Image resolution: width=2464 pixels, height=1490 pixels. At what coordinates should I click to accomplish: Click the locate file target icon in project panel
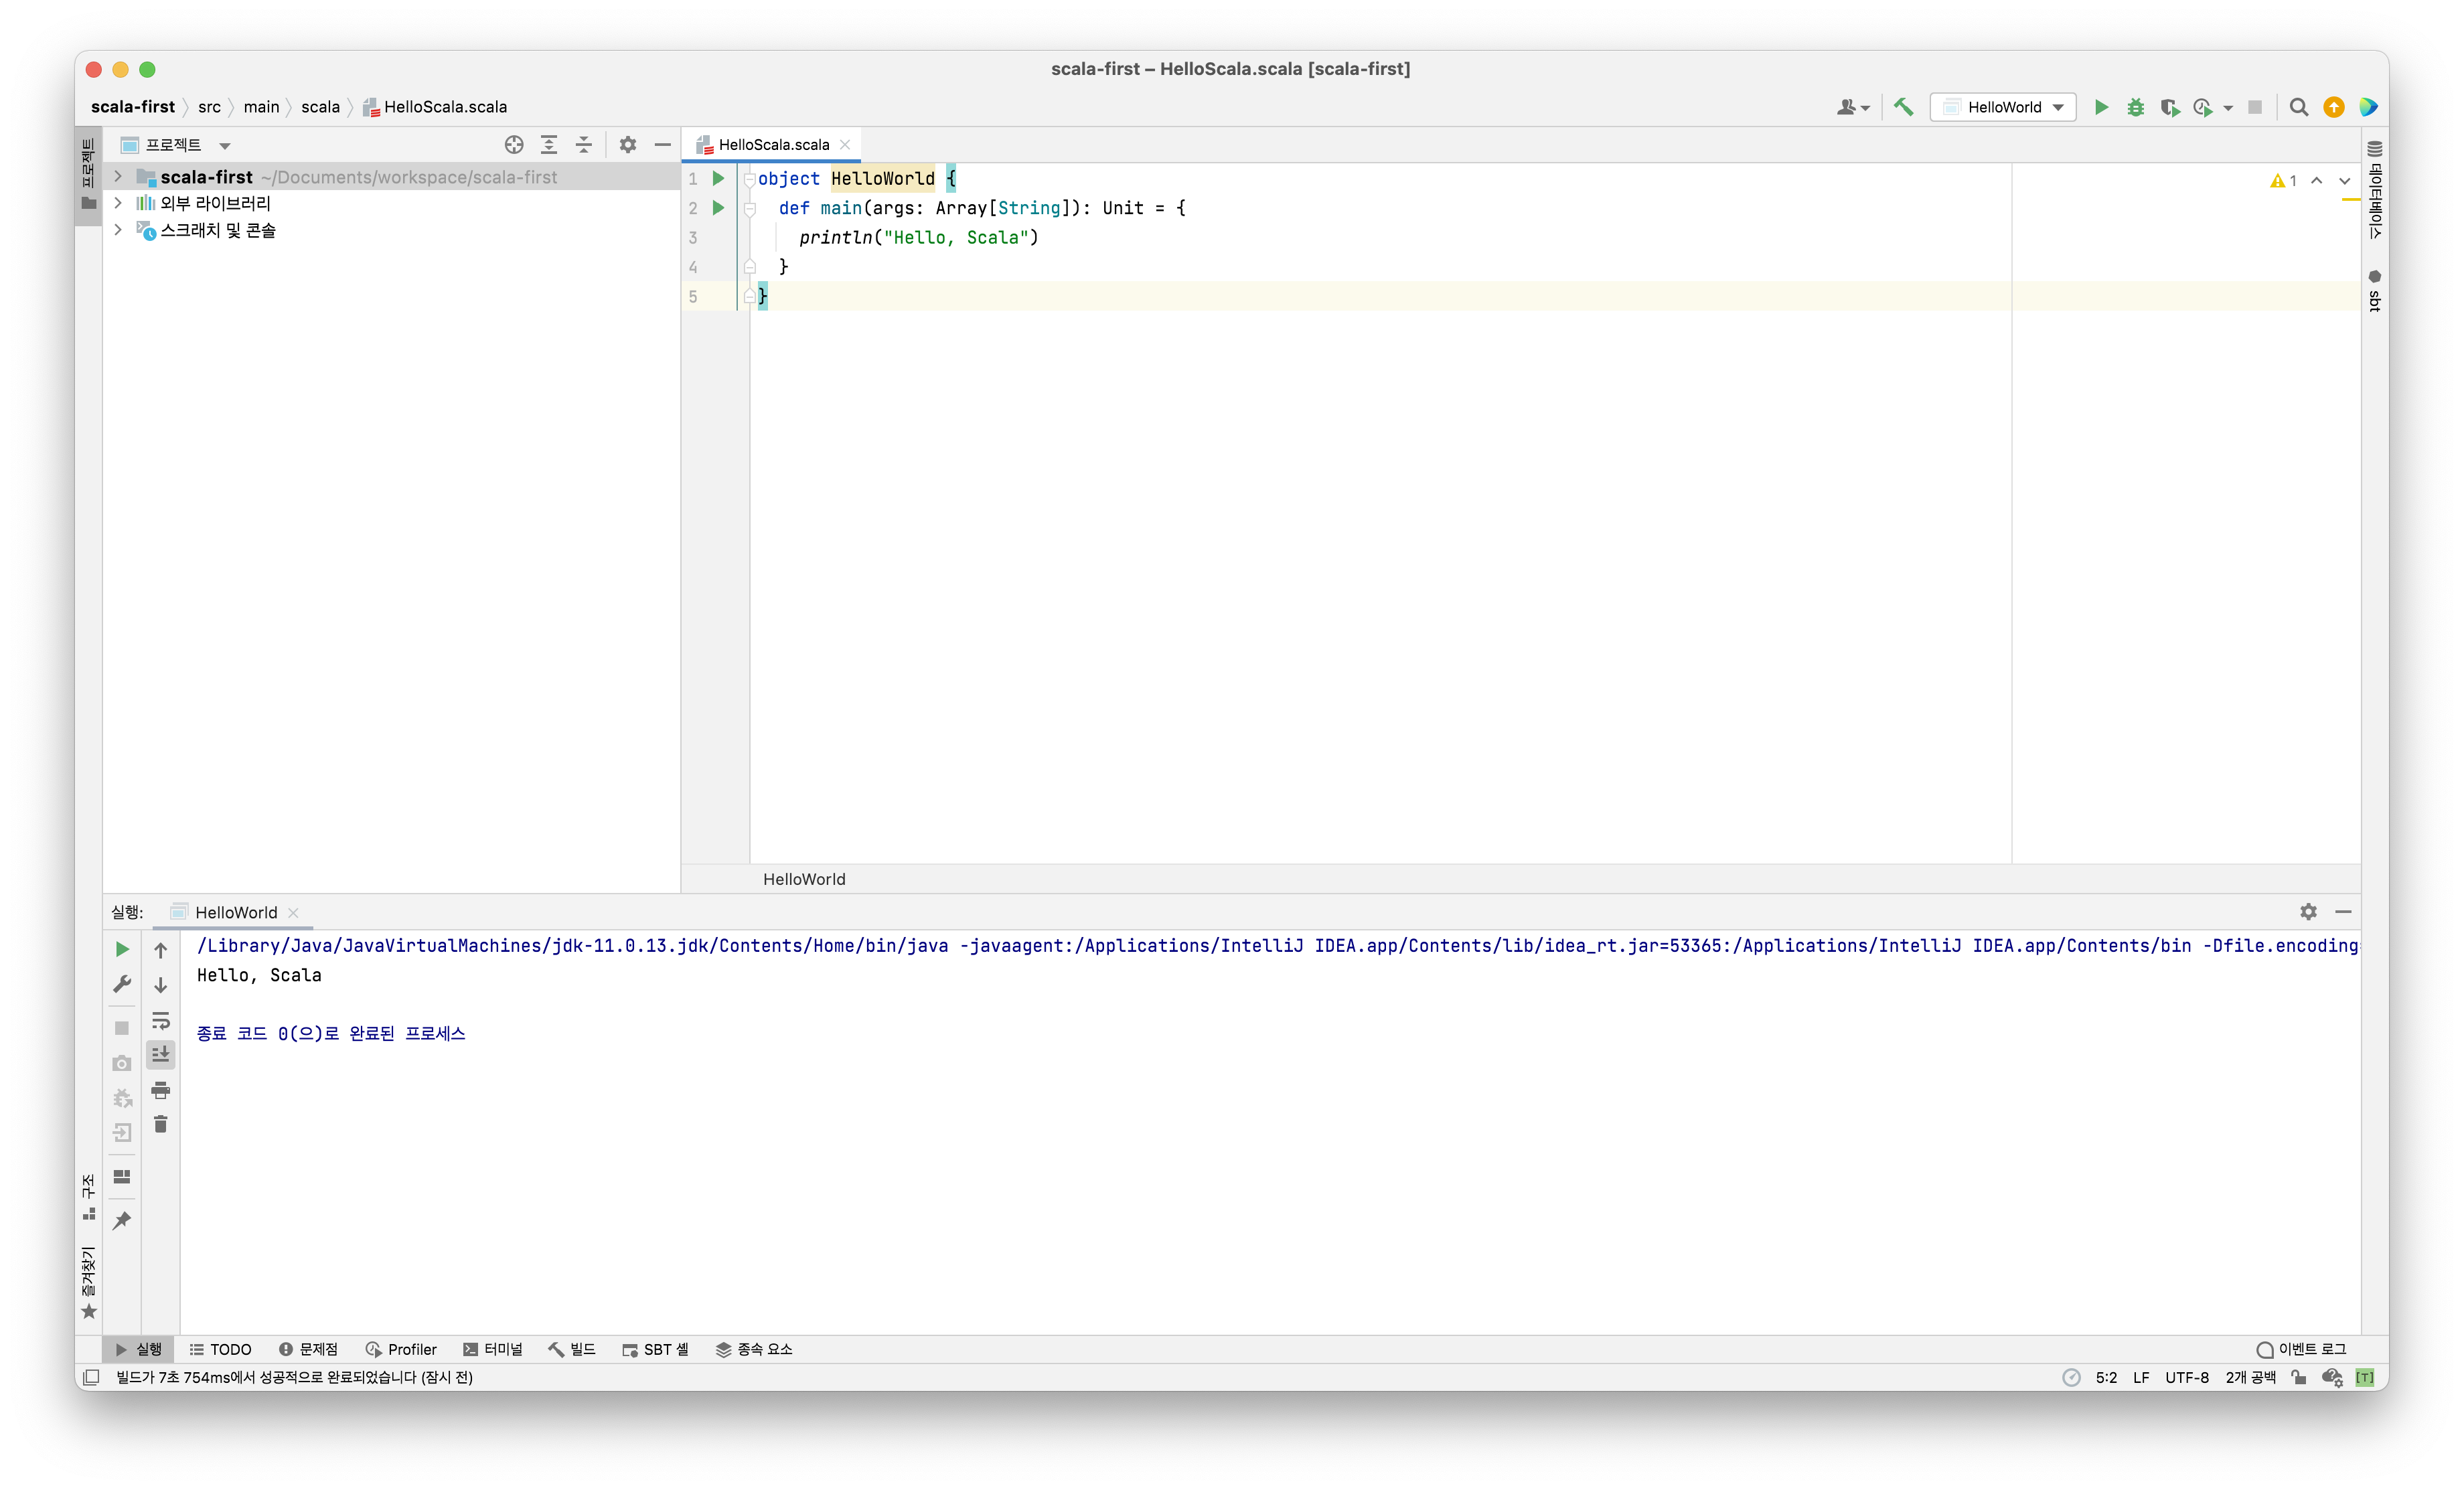(x=514, y=145)
